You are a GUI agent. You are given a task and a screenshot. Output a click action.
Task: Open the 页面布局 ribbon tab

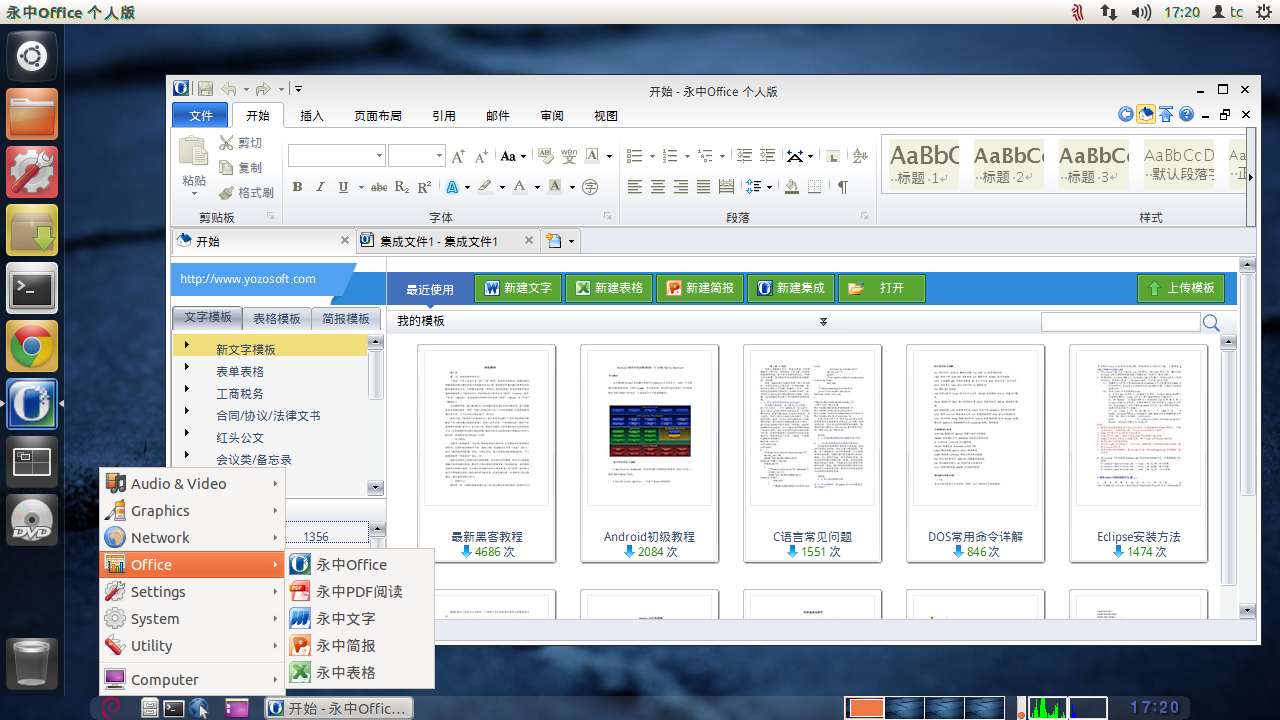click(x=378, y=116)
